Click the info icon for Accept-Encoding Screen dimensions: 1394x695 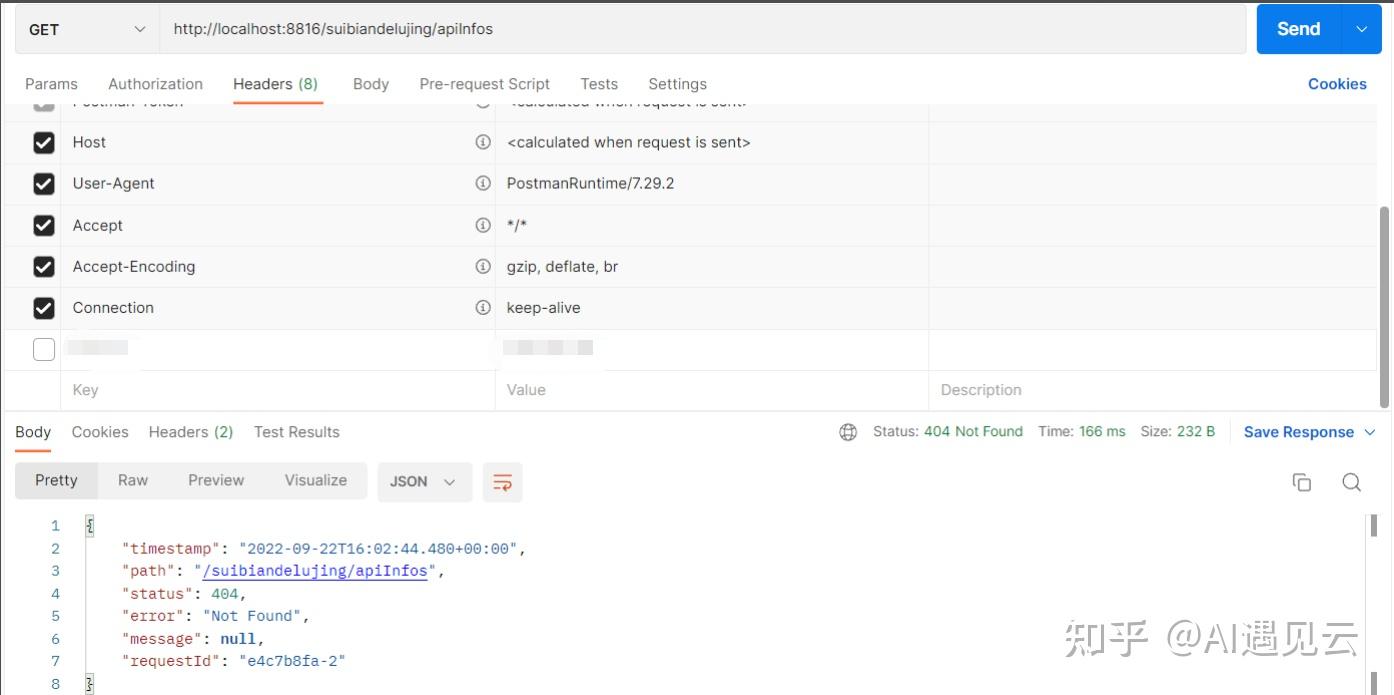tap(483, 266)
